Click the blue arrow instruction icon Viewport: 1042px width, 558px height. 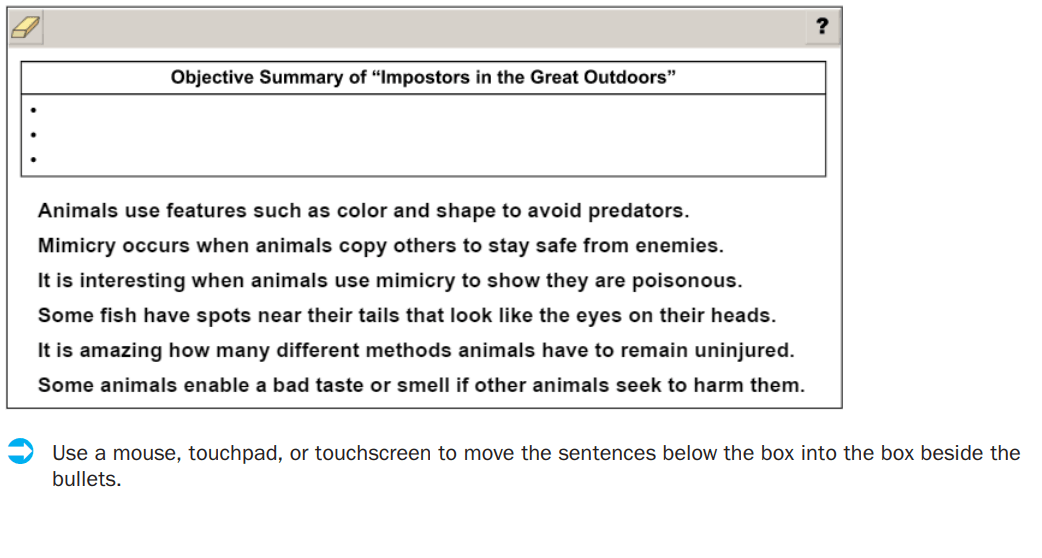coord(21,451)
